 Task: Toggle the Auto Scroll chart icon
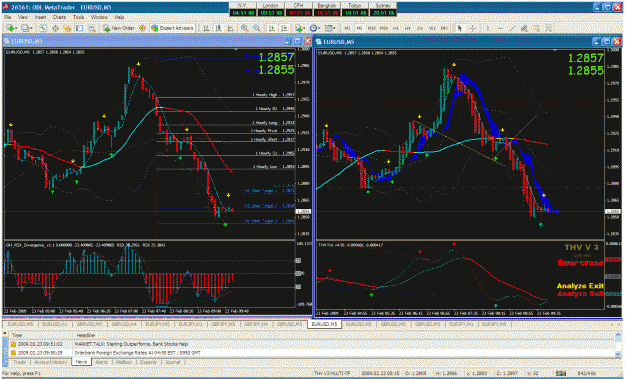click(x=271, y=28)
